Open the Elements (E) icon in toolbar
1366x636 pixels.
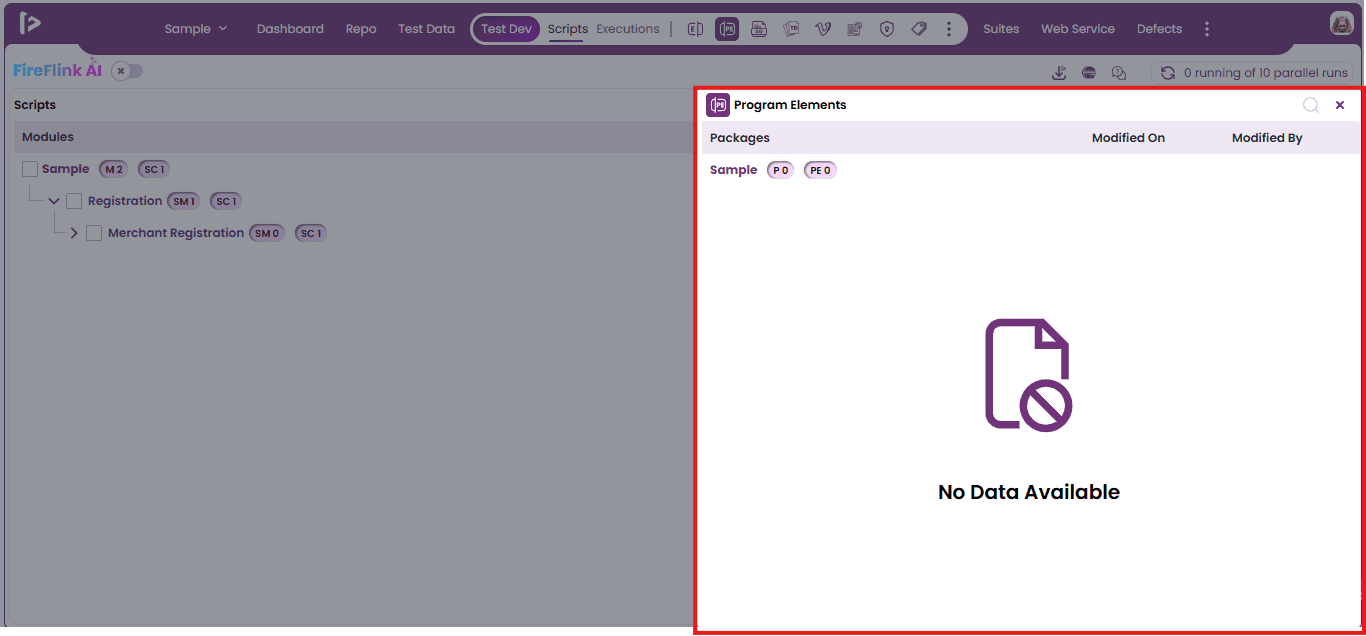click(695, 29)
